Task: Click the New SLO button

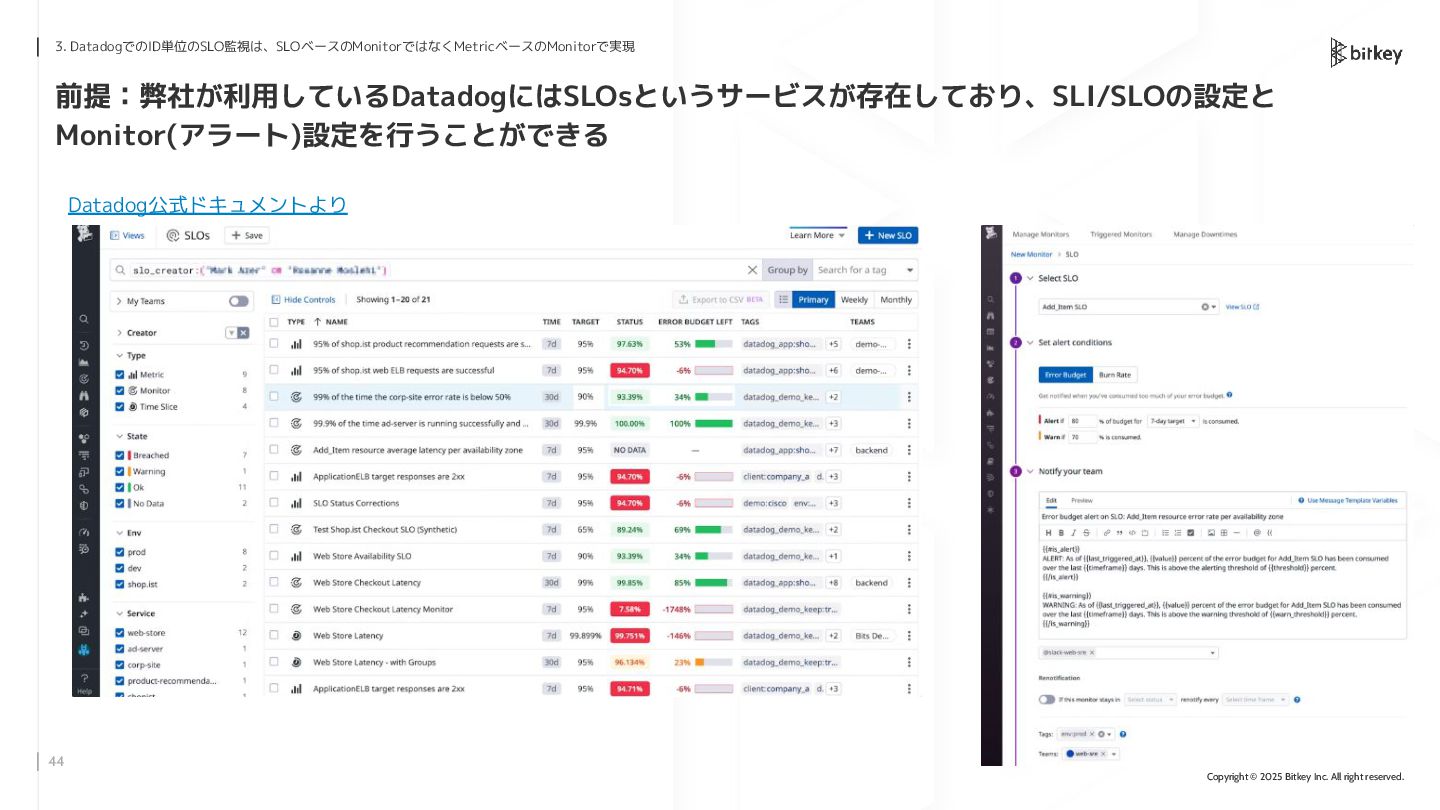Action: coord(888,235)
